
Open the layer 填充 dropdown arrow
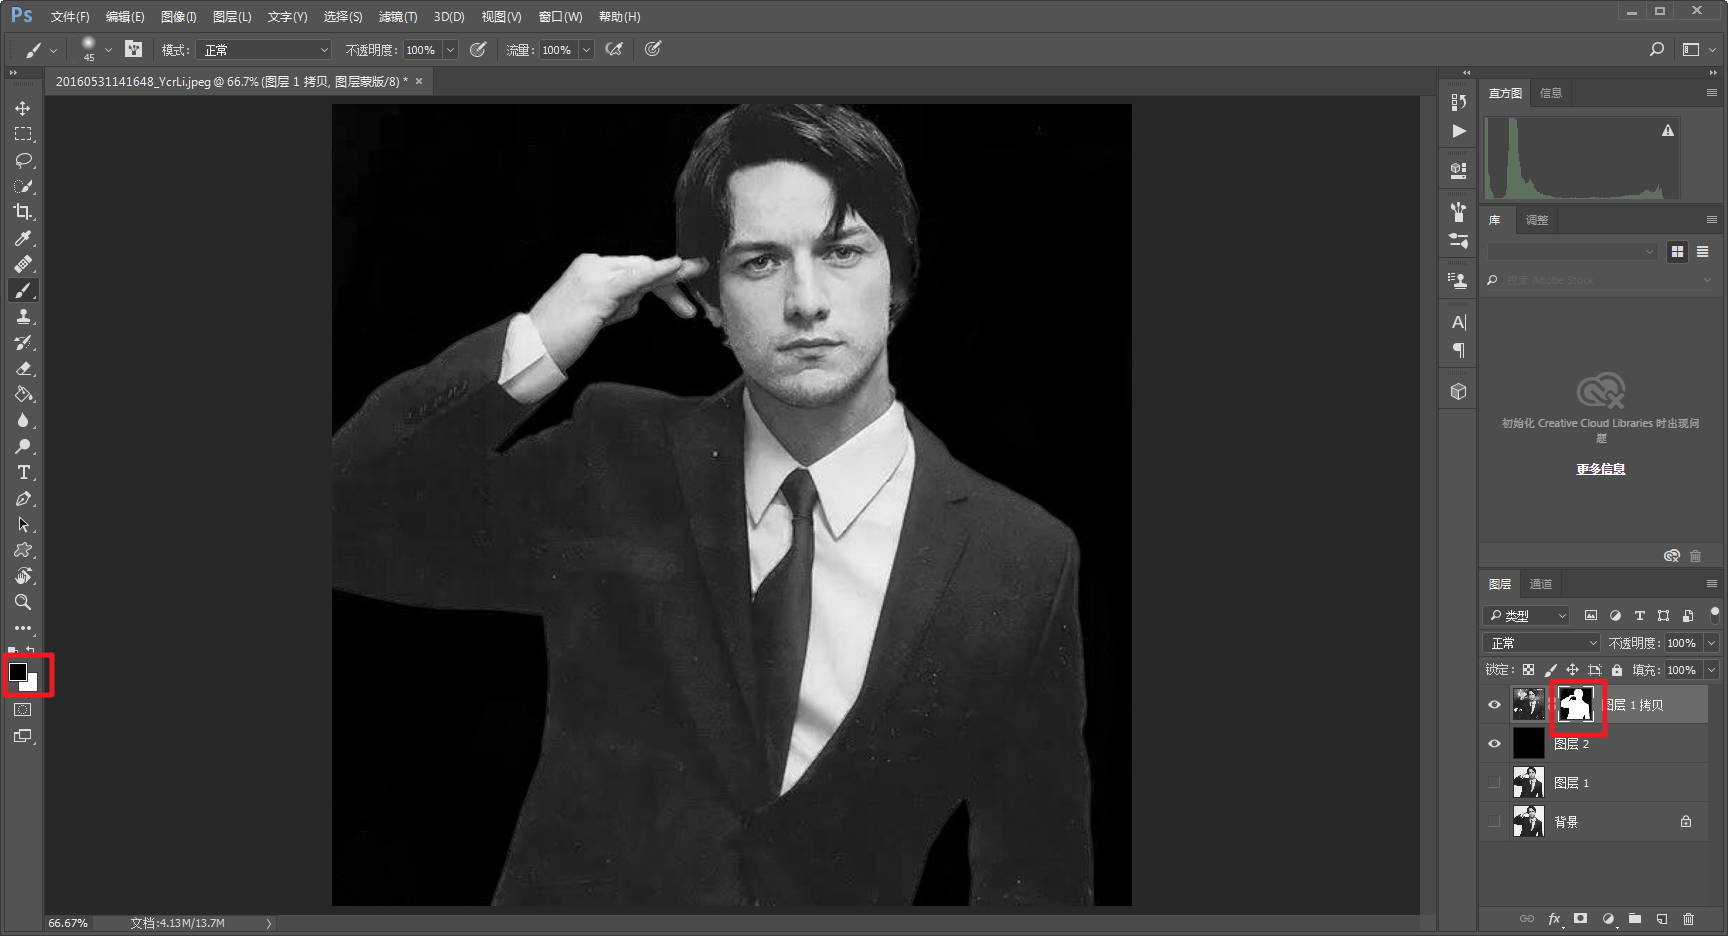[1711, 670]
